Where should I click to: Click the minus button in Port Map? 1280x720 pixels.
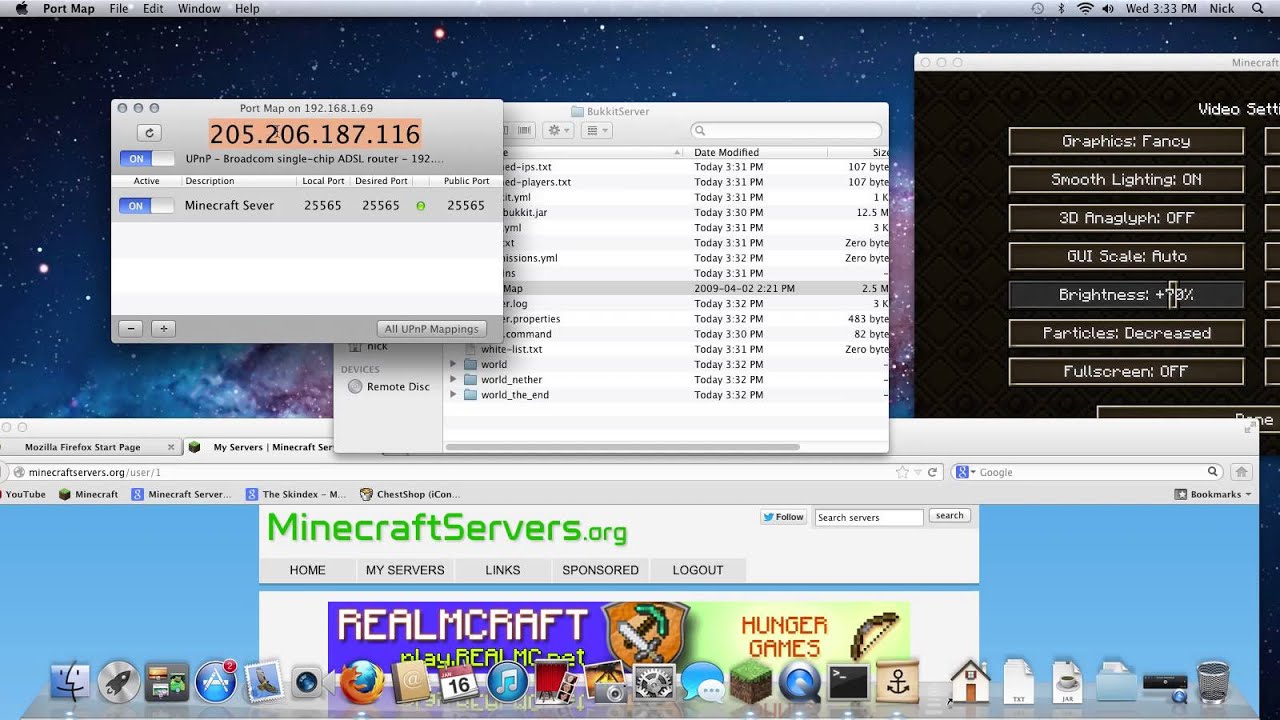tap(130, 328)
